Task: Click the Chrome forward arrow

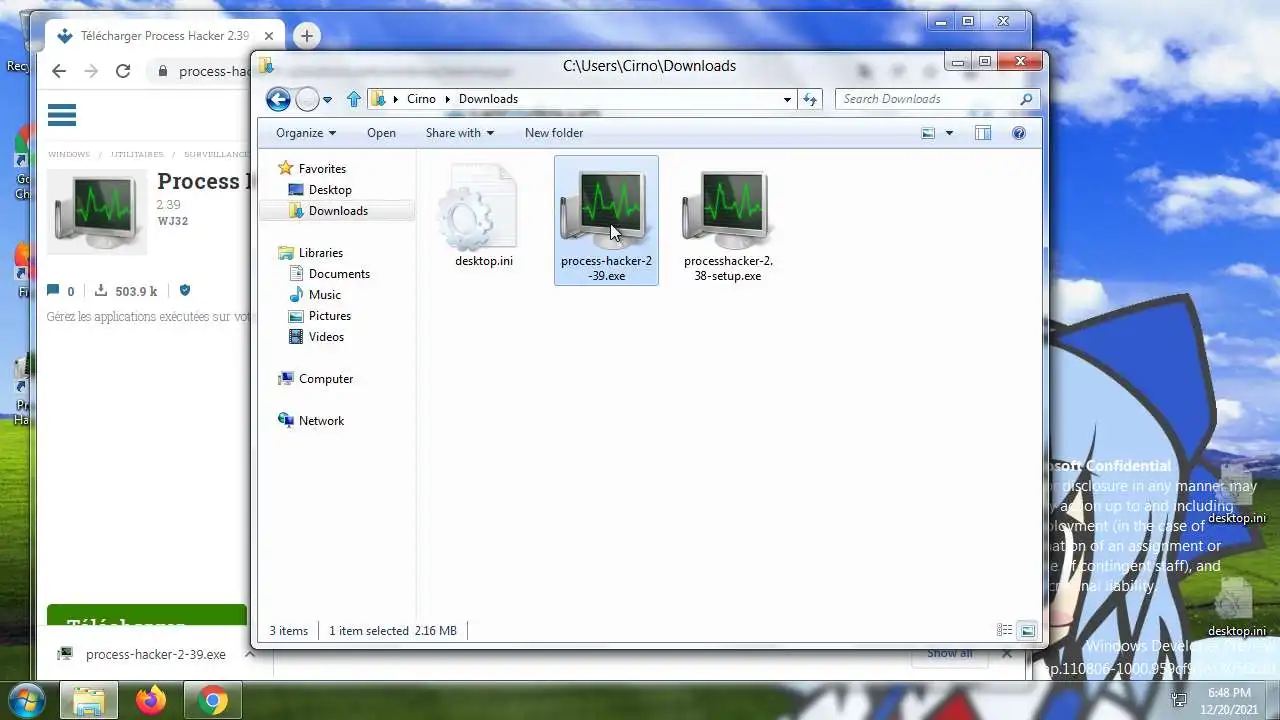Action: [x=91, y=71]
